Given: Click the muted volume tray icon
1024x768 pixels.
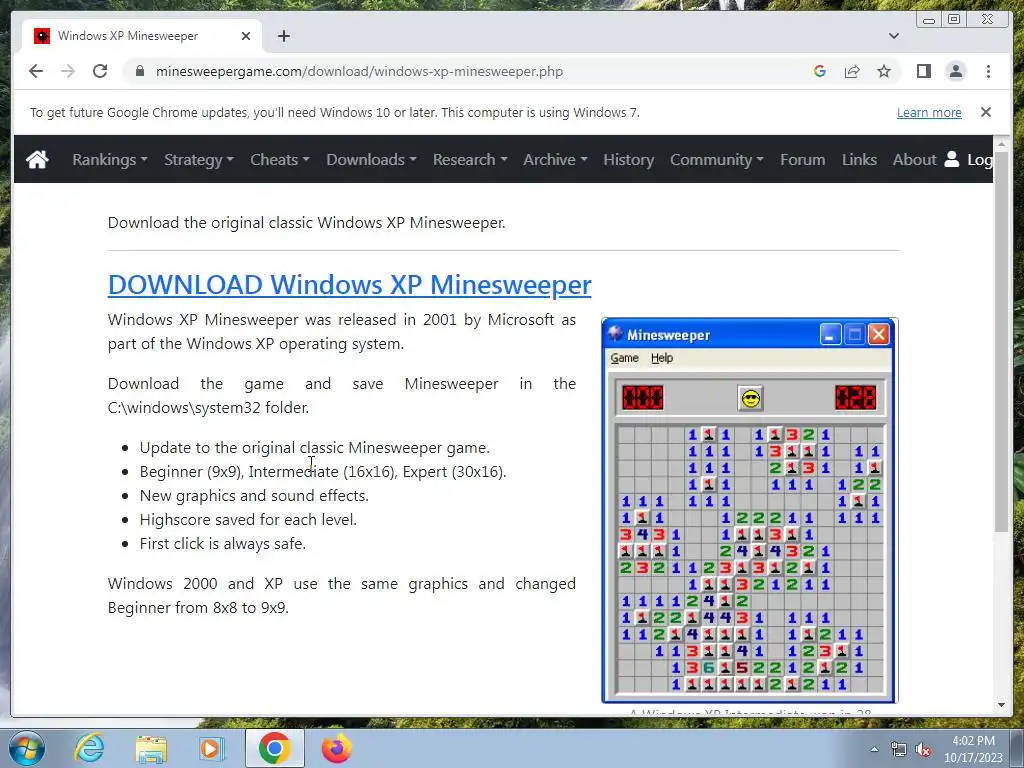Looking at the screenshot, I should pyautogui.click(x=923, y=750).
